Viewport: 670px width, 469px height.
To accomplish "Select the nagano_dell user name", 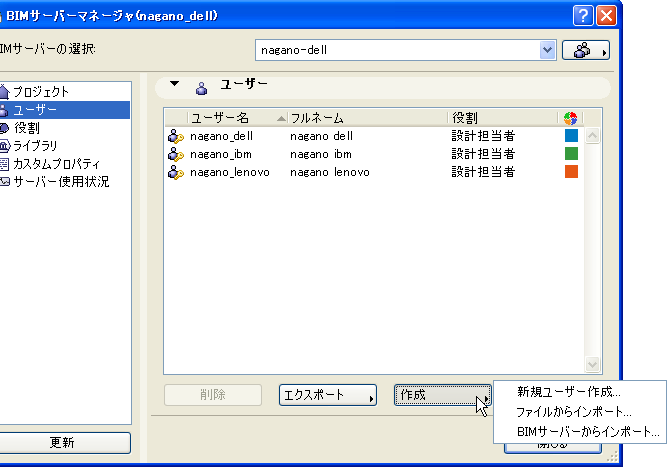I will pyautogui.click(x=221, y=136).
